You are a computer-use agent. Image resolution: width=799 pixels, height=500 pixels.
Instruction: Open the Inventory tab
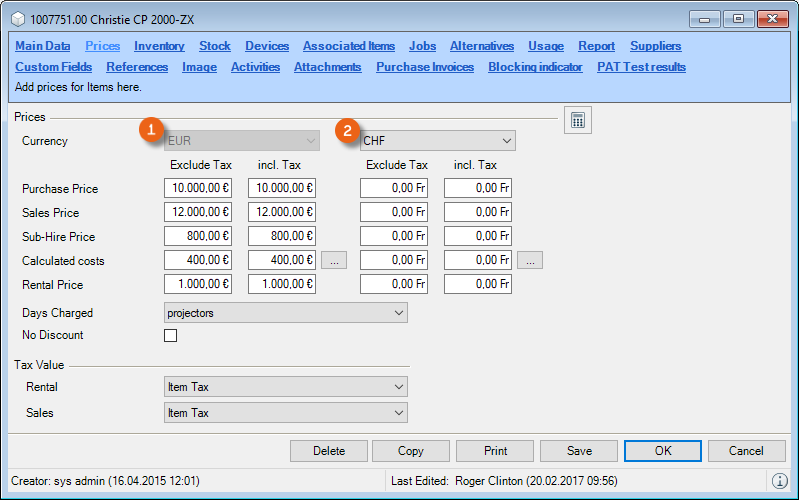[x=159, y=46]
